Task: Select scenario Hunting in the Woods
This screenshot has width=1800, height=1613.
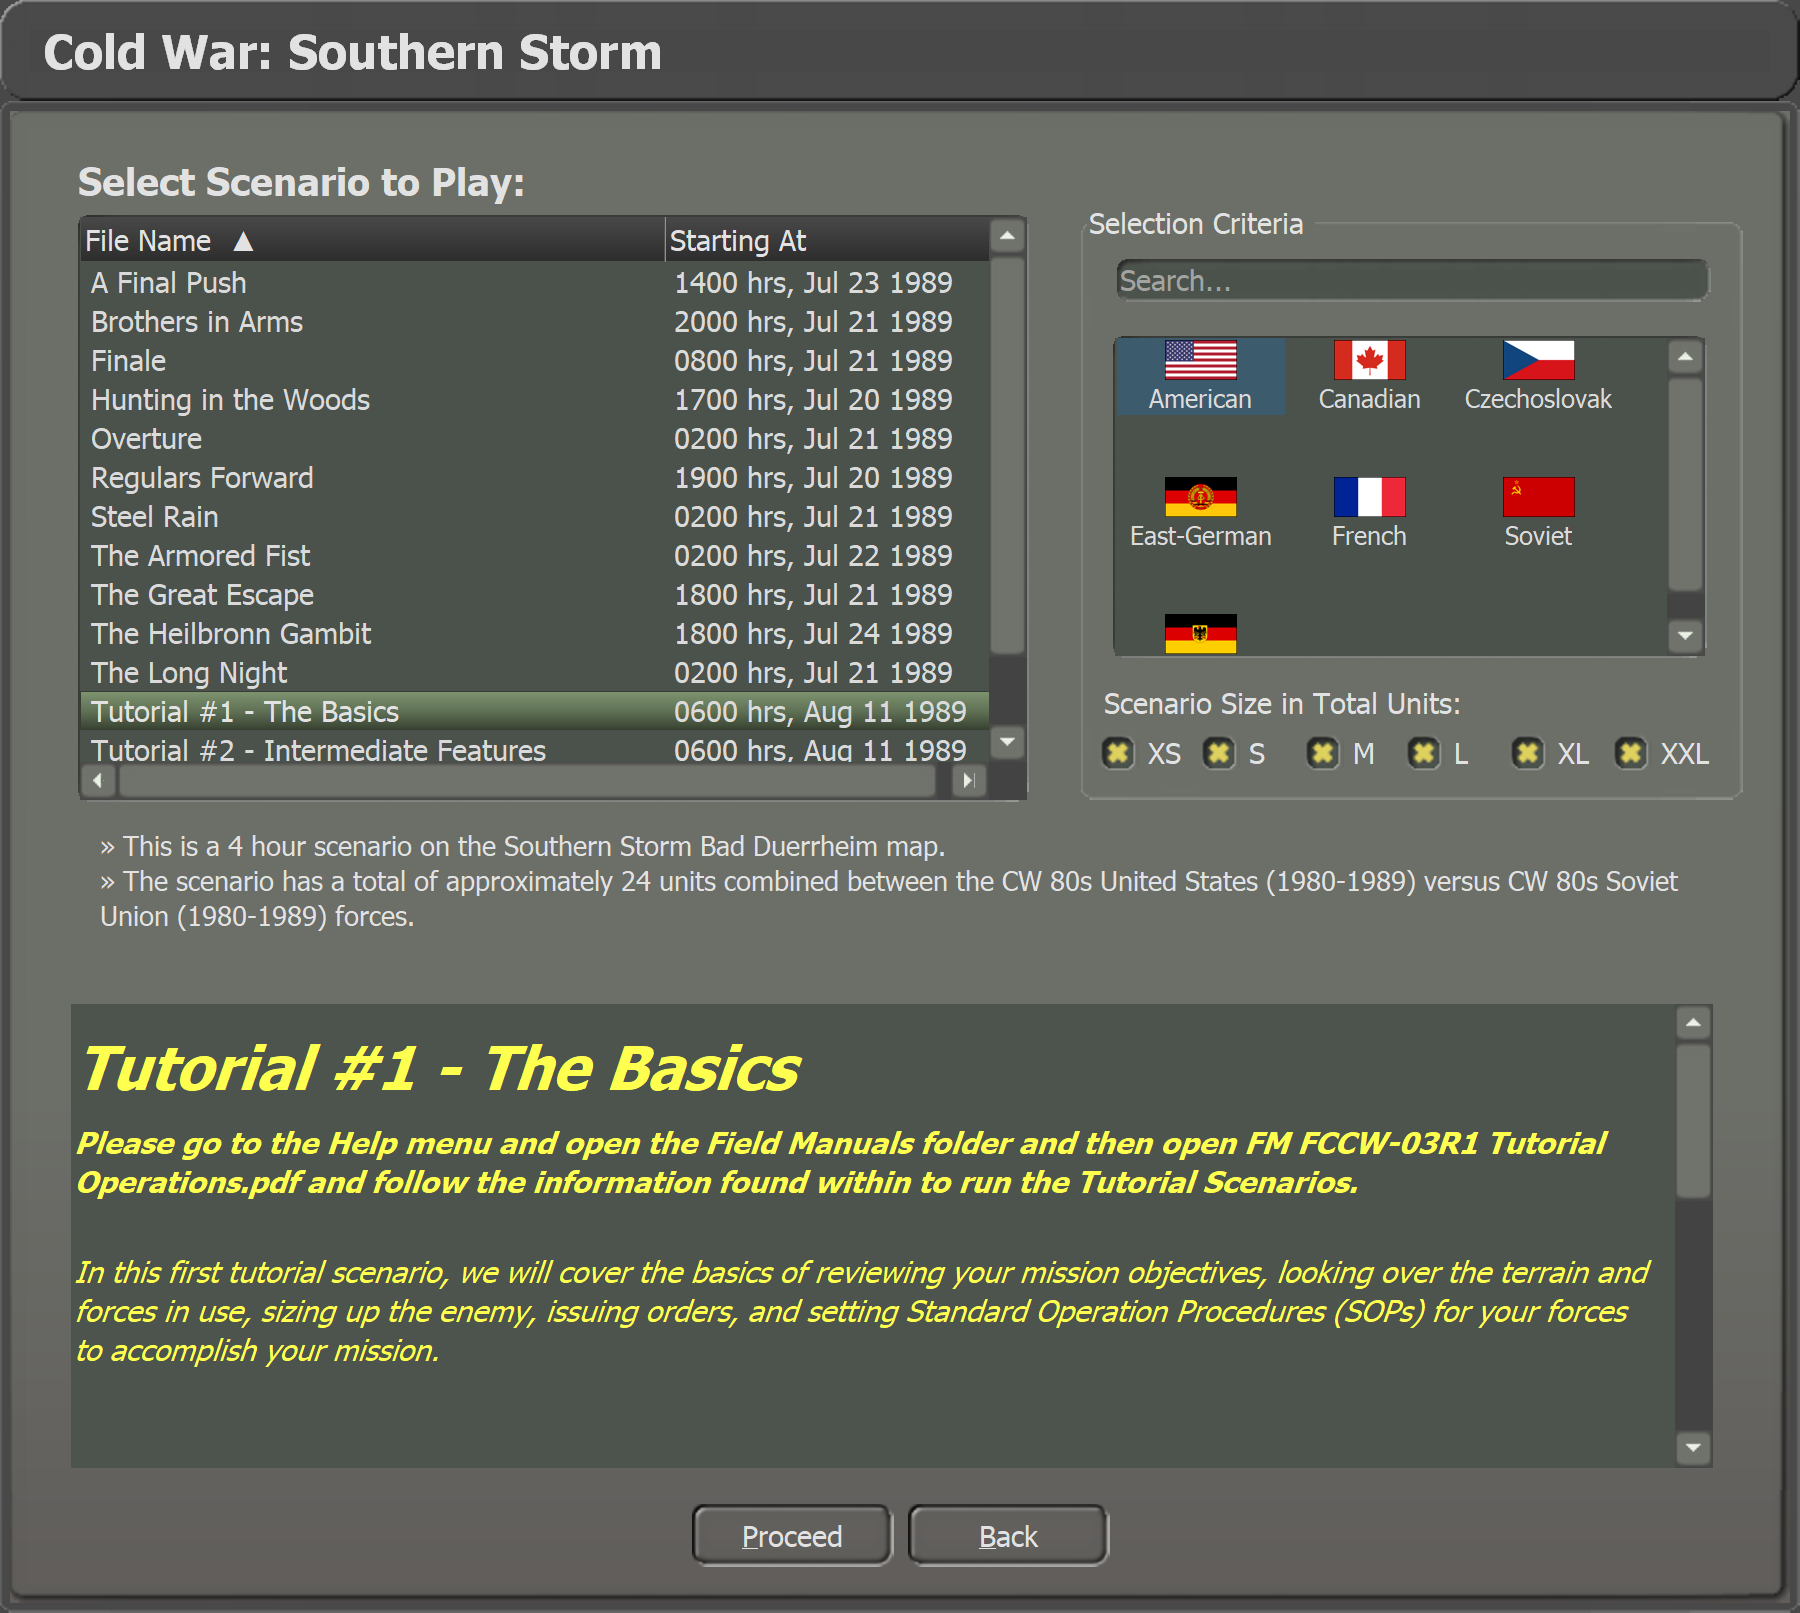Action: [535, 400]
